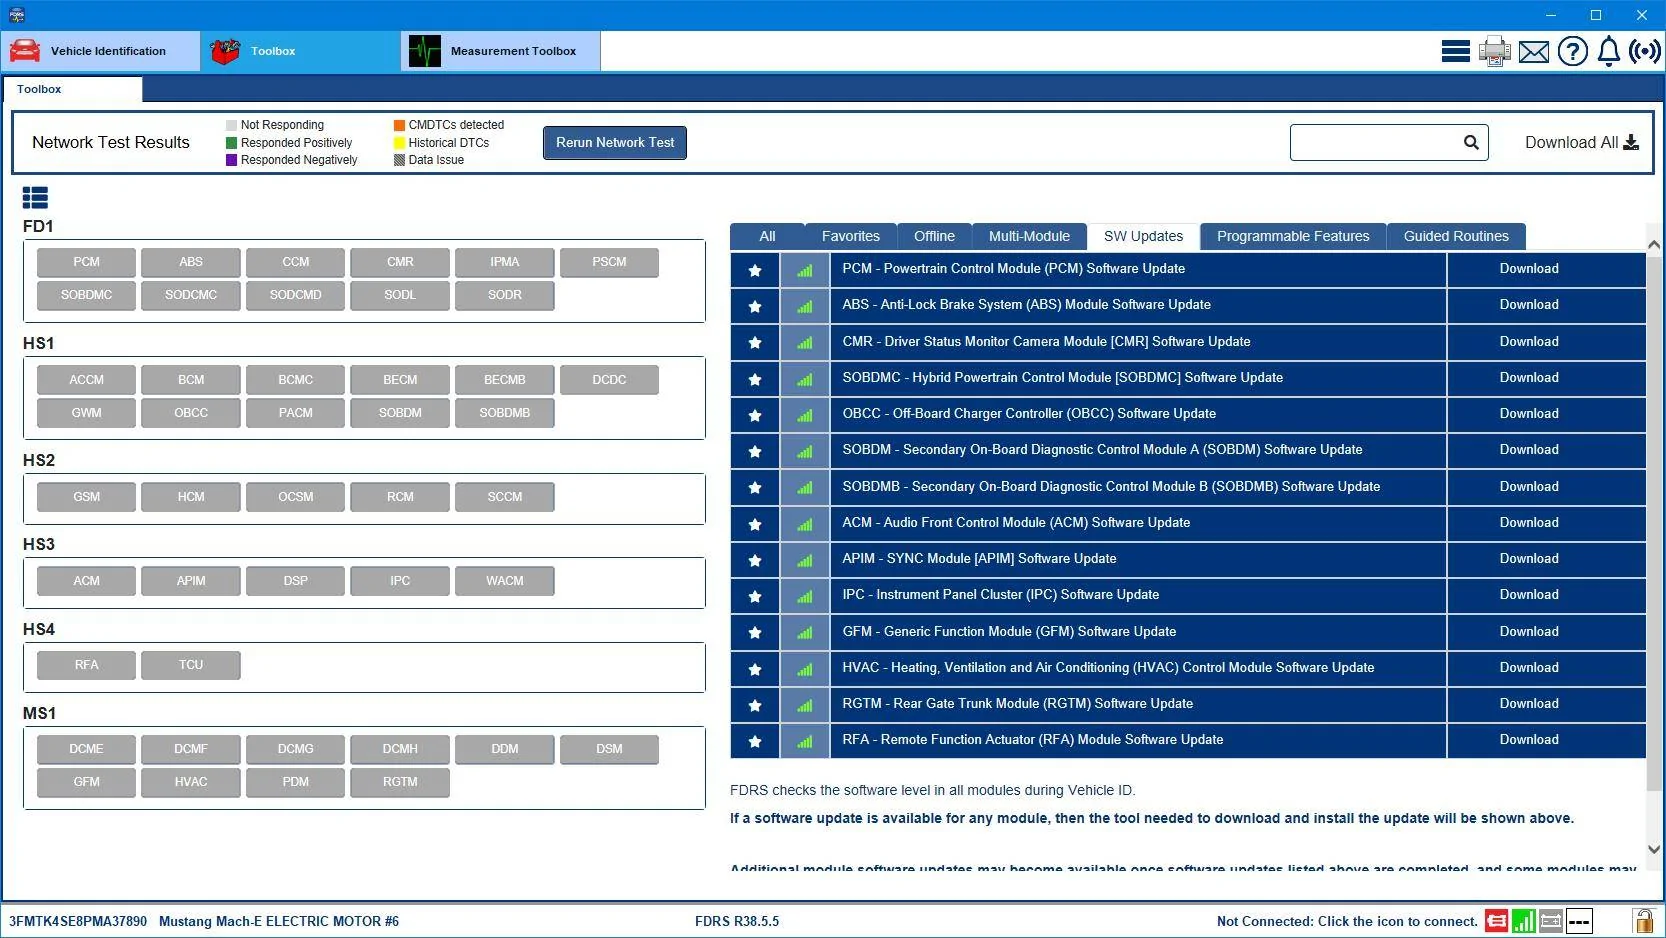Click the wireless connection signal icon
Viewport: 1666px width, 938px height.
tap(1645, 51)
